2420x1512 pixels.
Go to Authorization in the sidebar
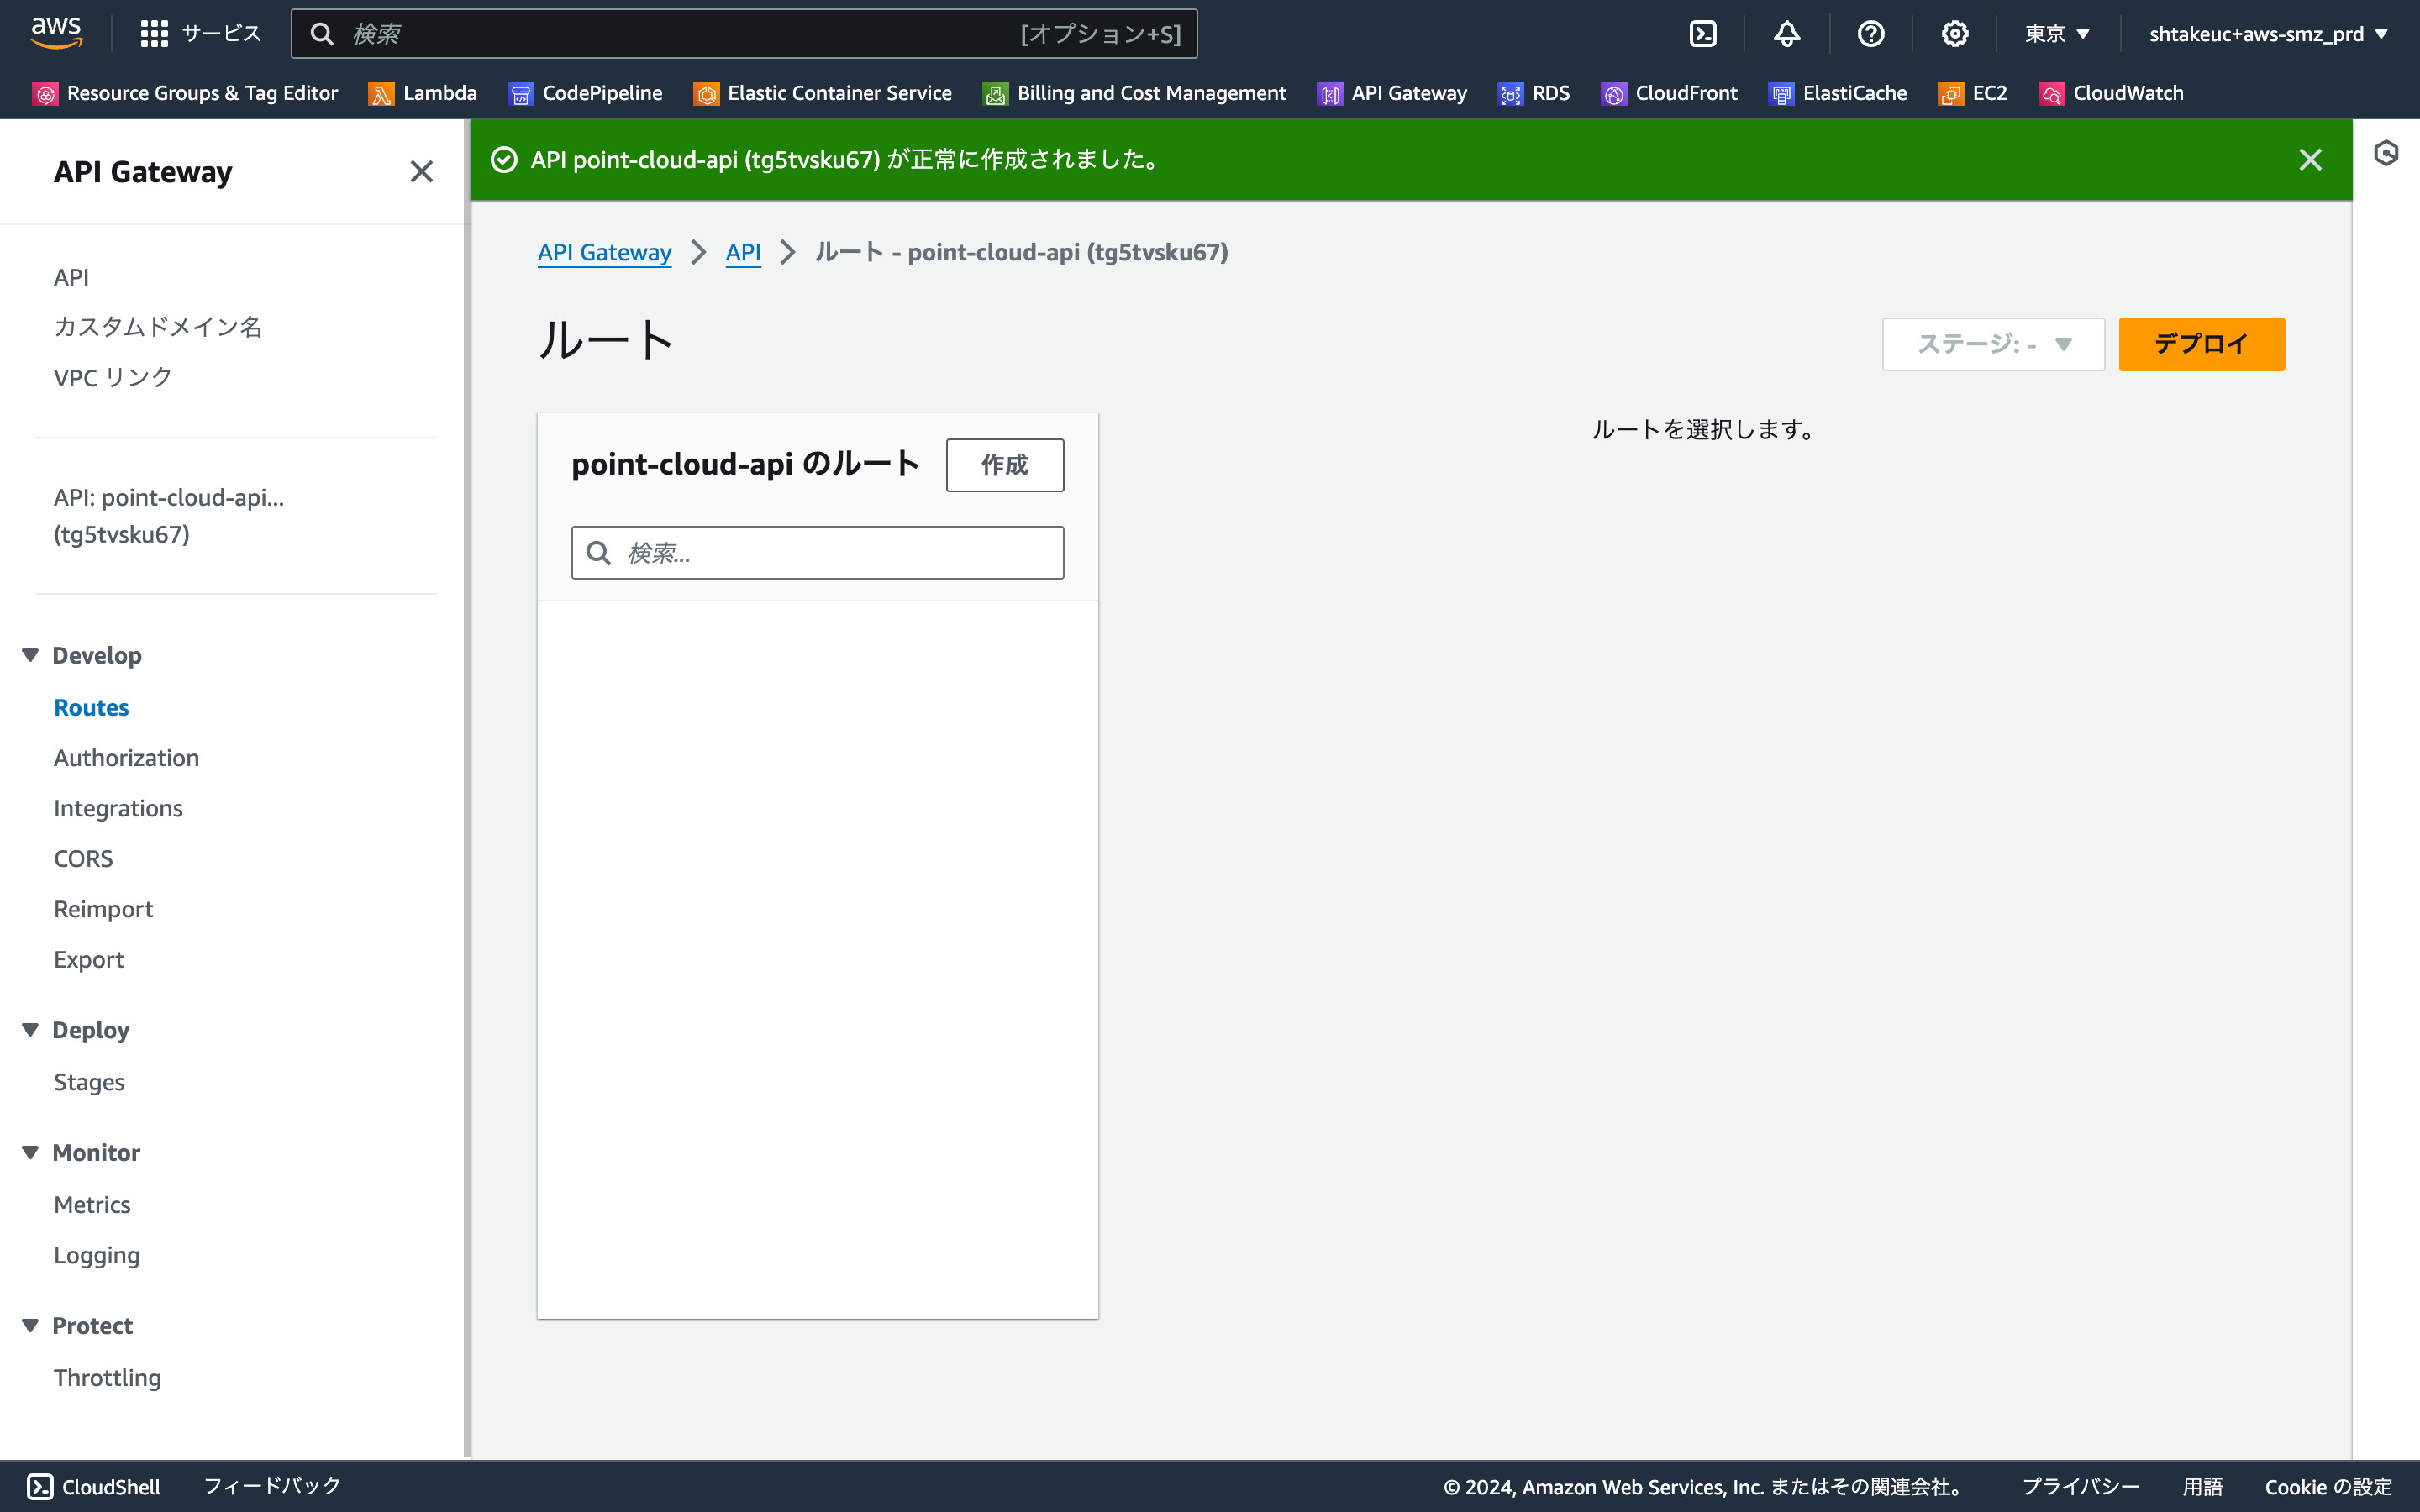(126, 758)
